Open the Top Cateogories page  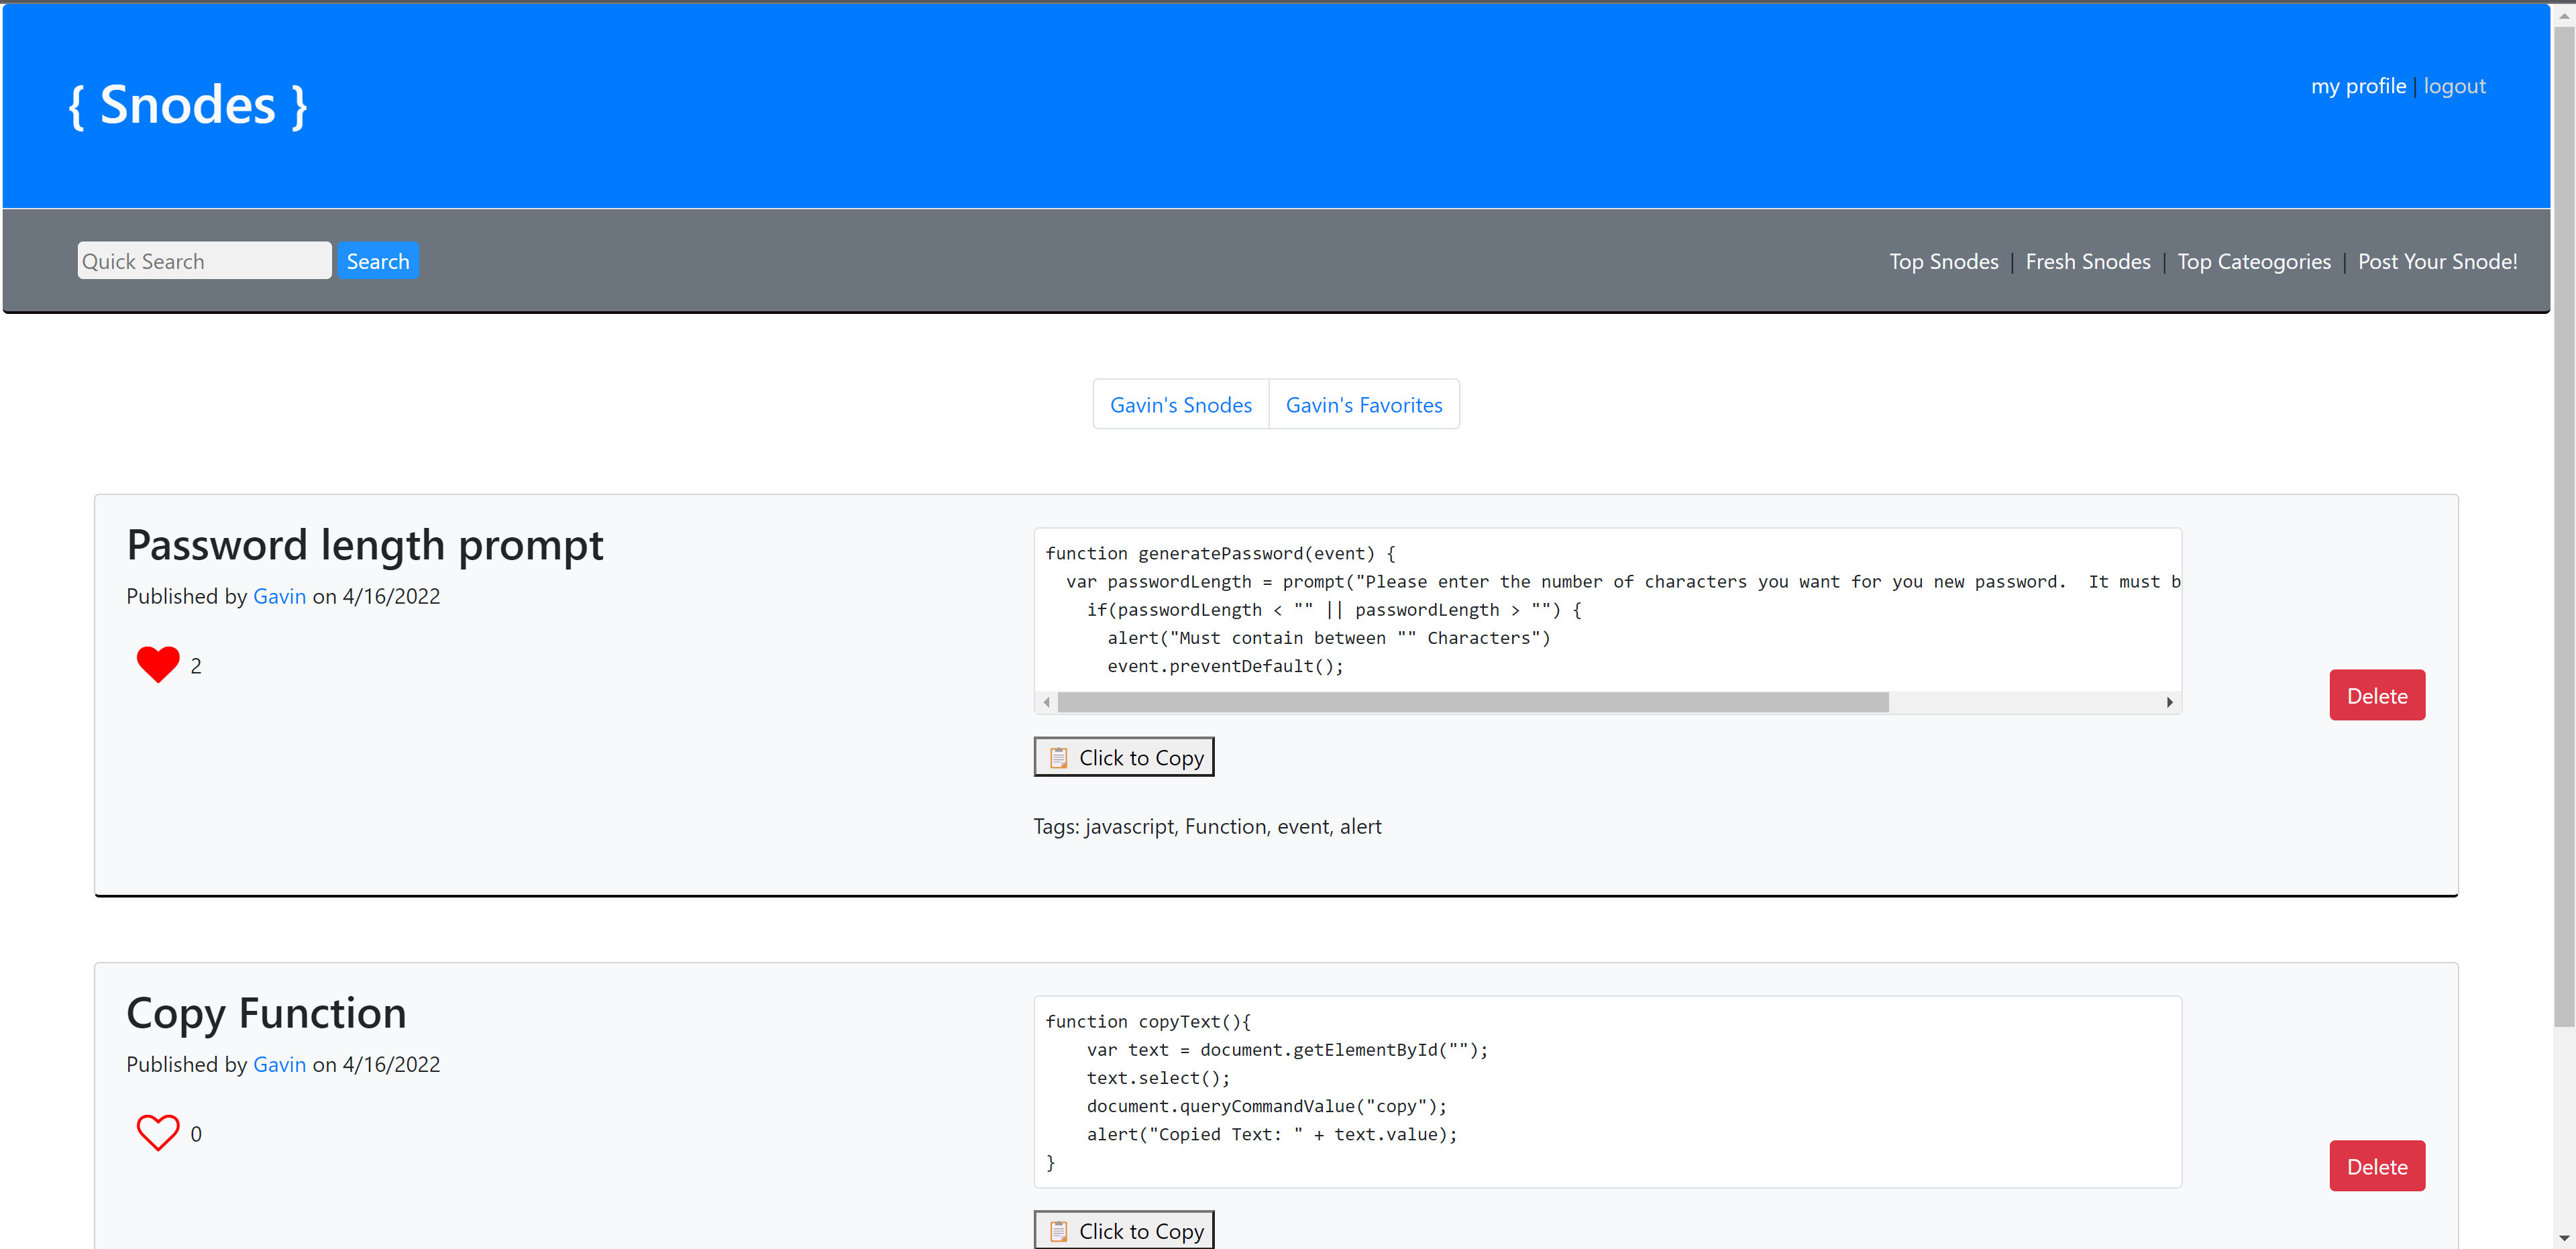(2254, 261)
